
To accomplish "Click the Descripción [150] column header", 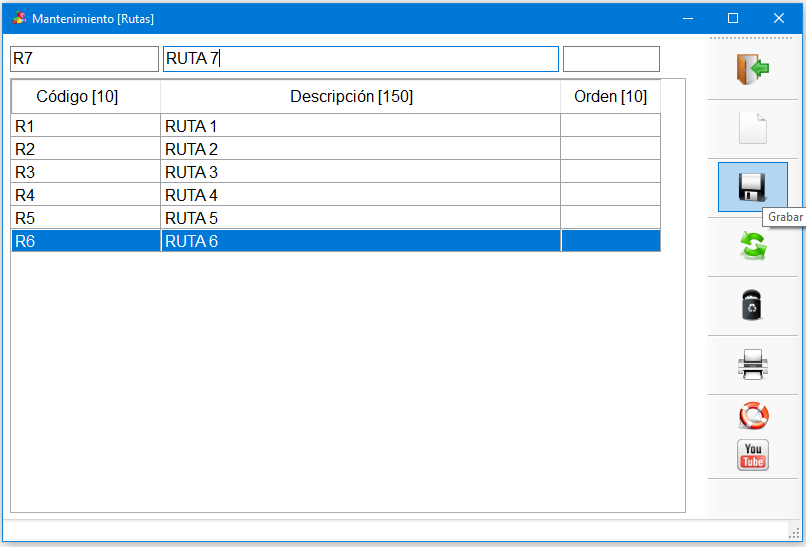I will point(360,97).
